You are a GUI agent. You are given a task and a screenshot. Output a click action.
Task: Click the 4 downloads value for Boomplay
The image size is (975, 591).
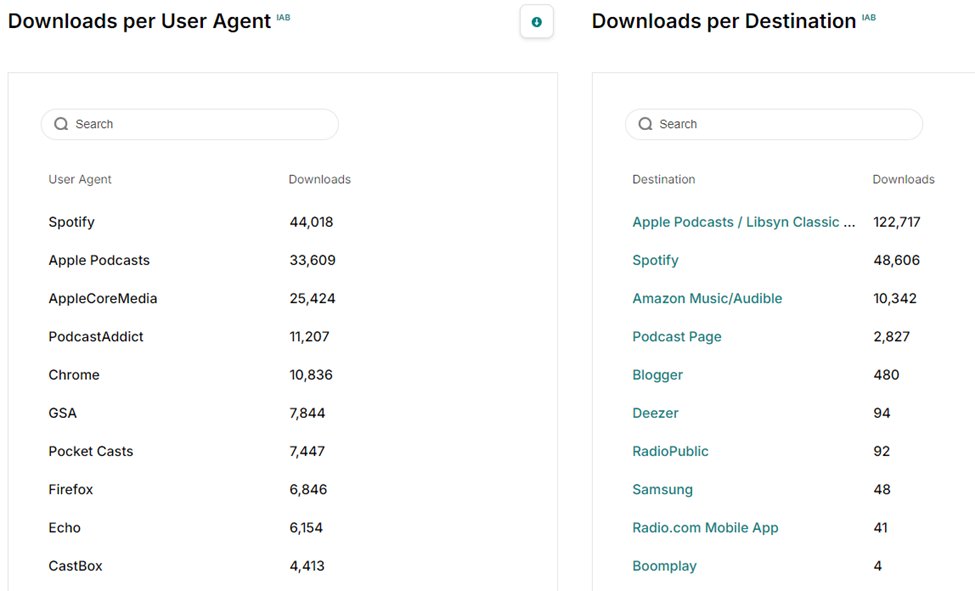[x=877, y=566]
